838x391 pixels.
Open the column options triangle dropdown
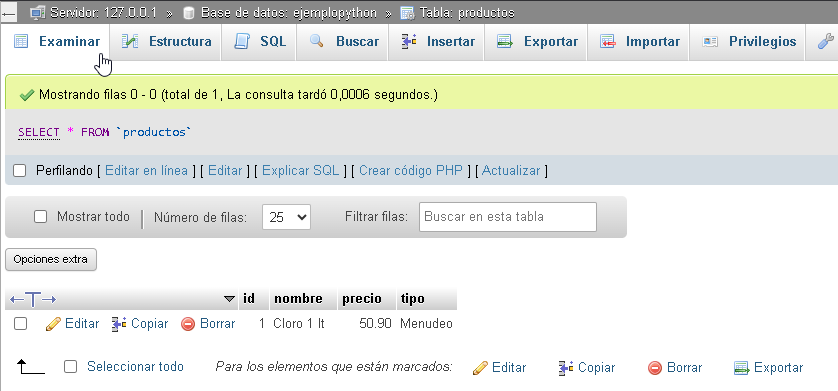tap(229, 299)
